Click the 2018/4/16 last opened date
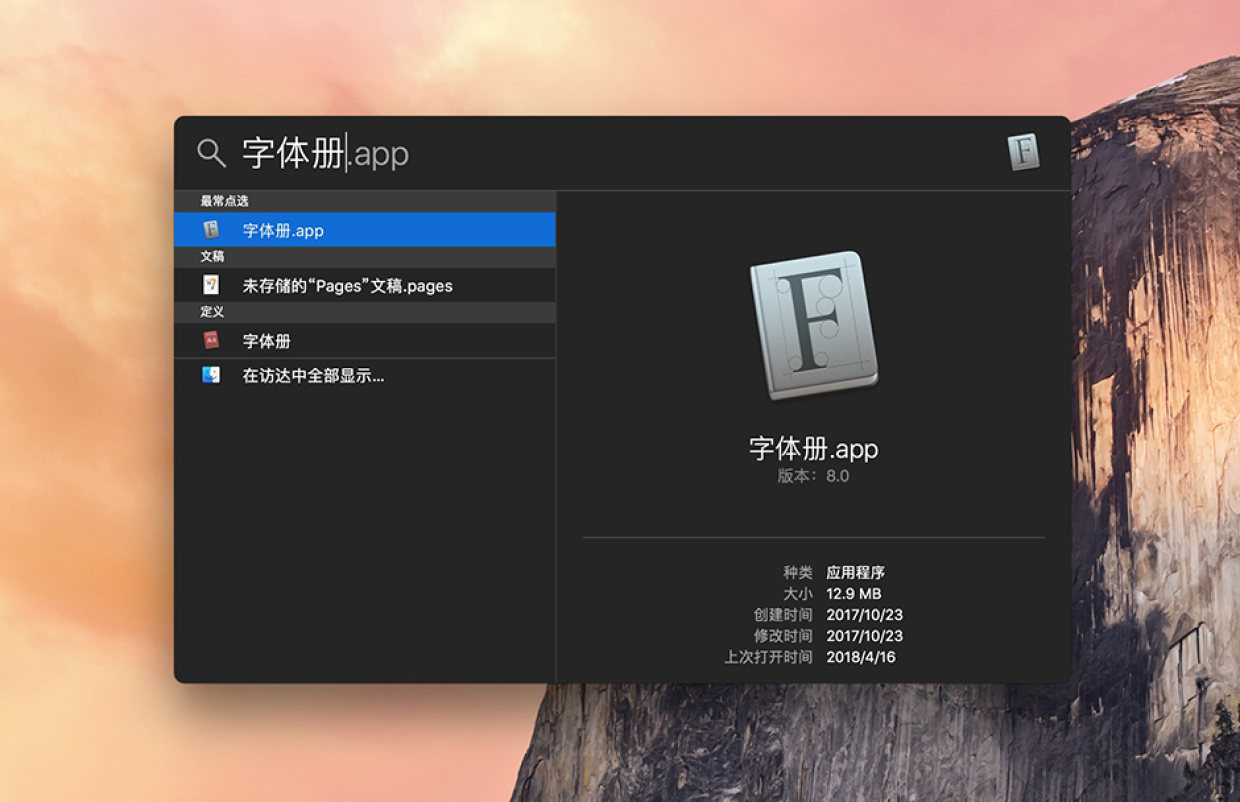The height and width of the screenshot is (802, 1240). 861,657
